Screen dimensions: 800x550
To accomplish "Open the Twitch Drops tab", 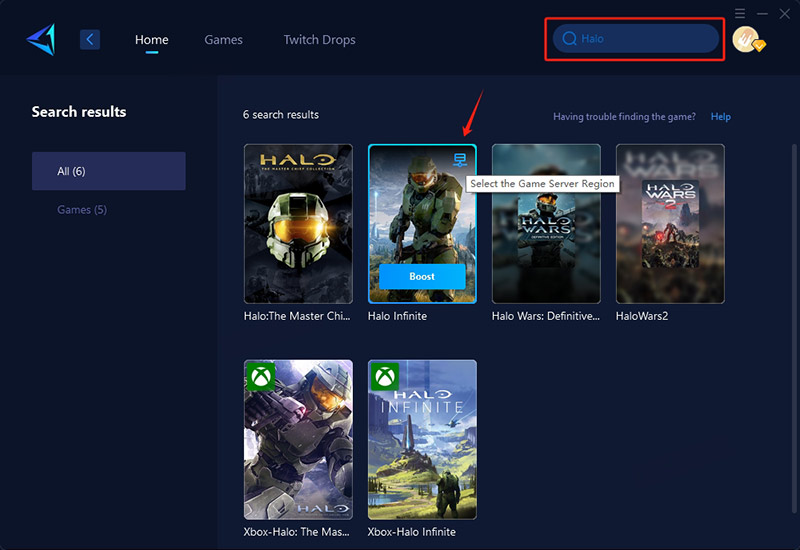I will point(319,40).
